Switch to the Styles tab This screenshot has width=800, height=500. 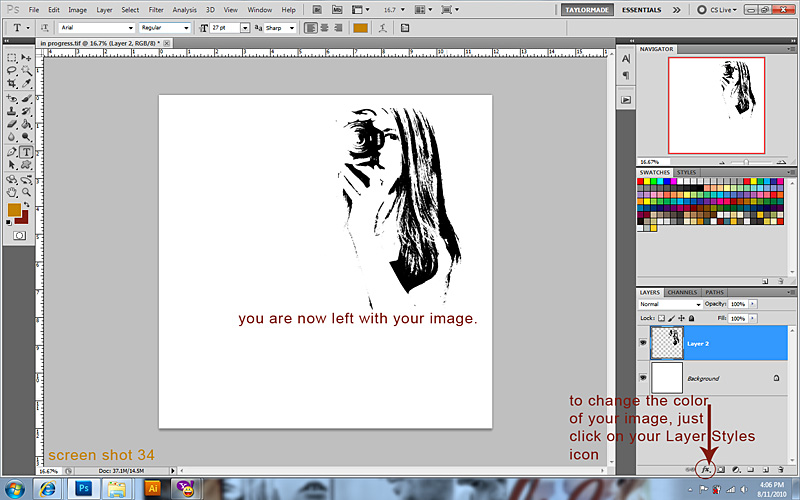coord(686,172)
